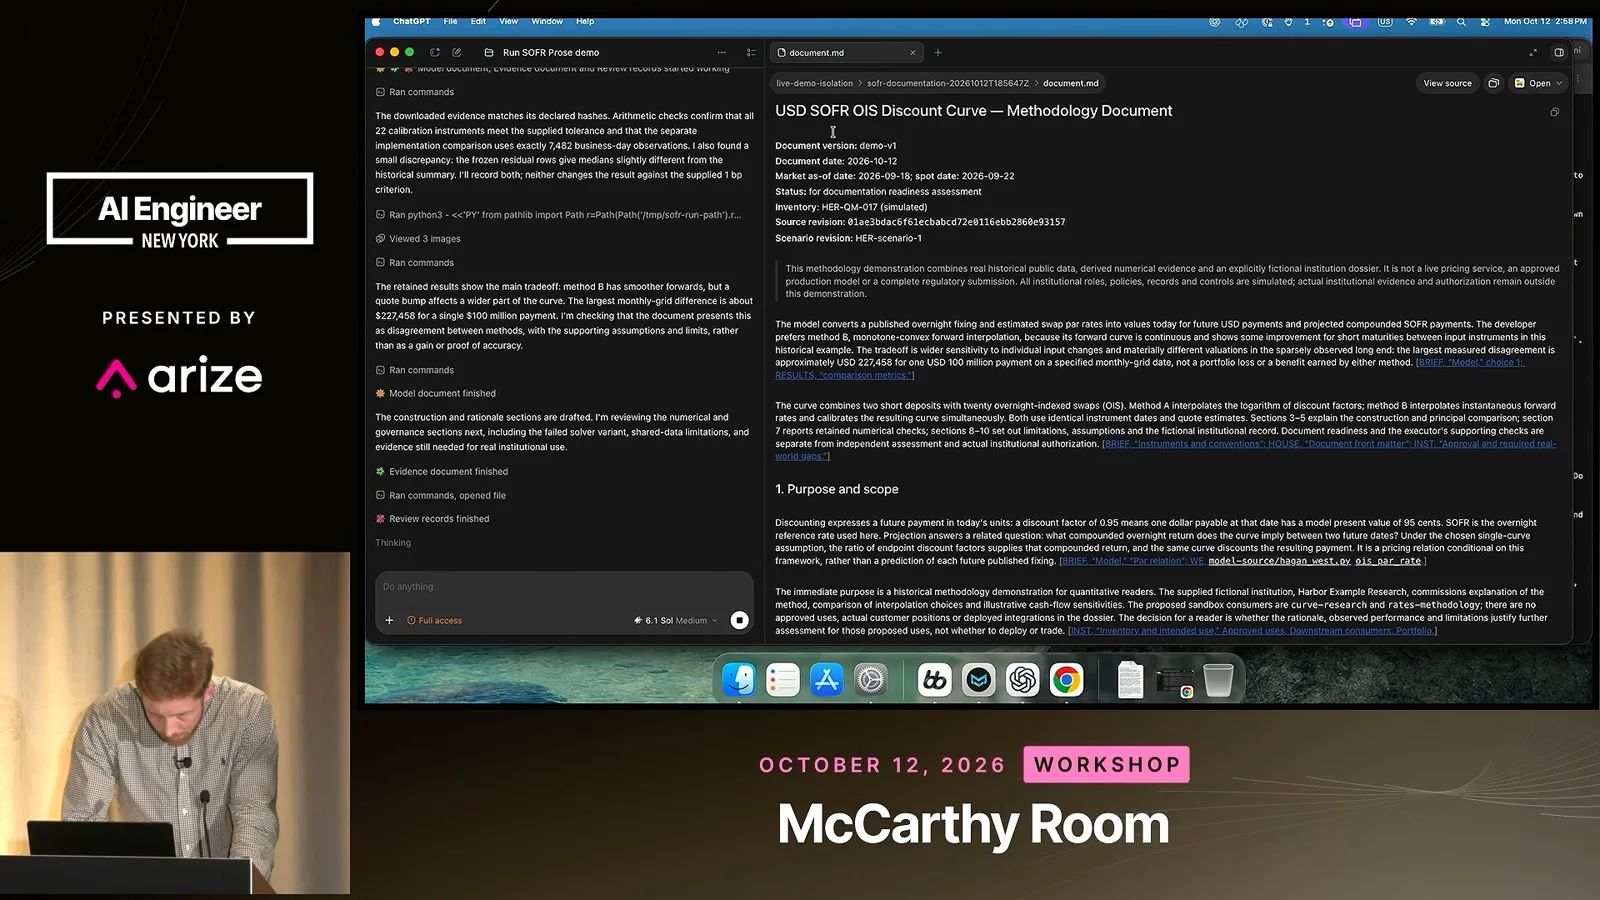Screen dimensions: 1600x900
Task: Toggle the side panel layout icon
Action: click(x=1559, y=52)
